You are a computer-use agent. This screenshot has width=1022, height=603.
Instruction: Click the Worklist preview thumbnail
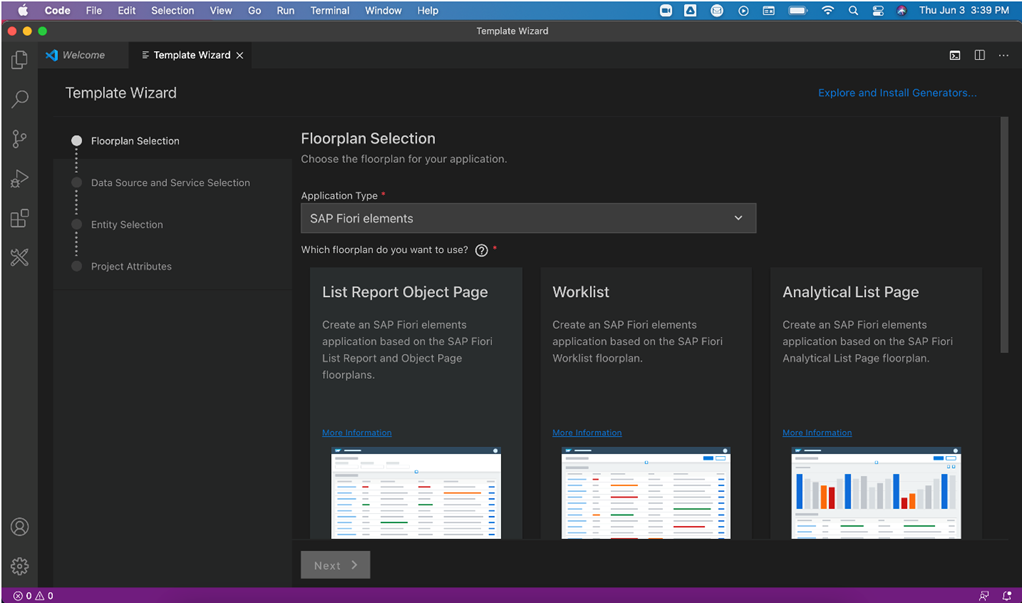pyautogui.click(x=646, y=493)
